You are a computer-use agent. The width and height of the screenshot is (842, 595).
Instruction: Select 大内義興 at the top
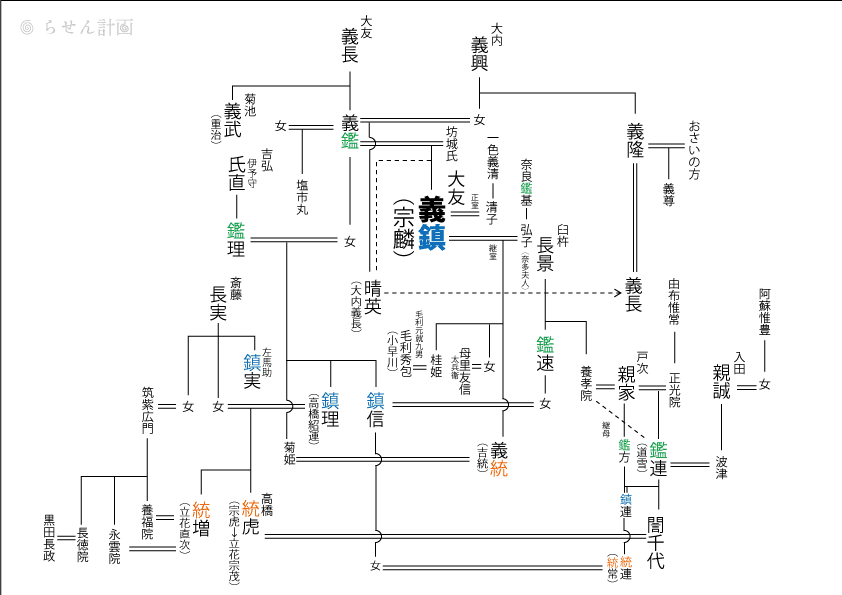tap(485, 47)
